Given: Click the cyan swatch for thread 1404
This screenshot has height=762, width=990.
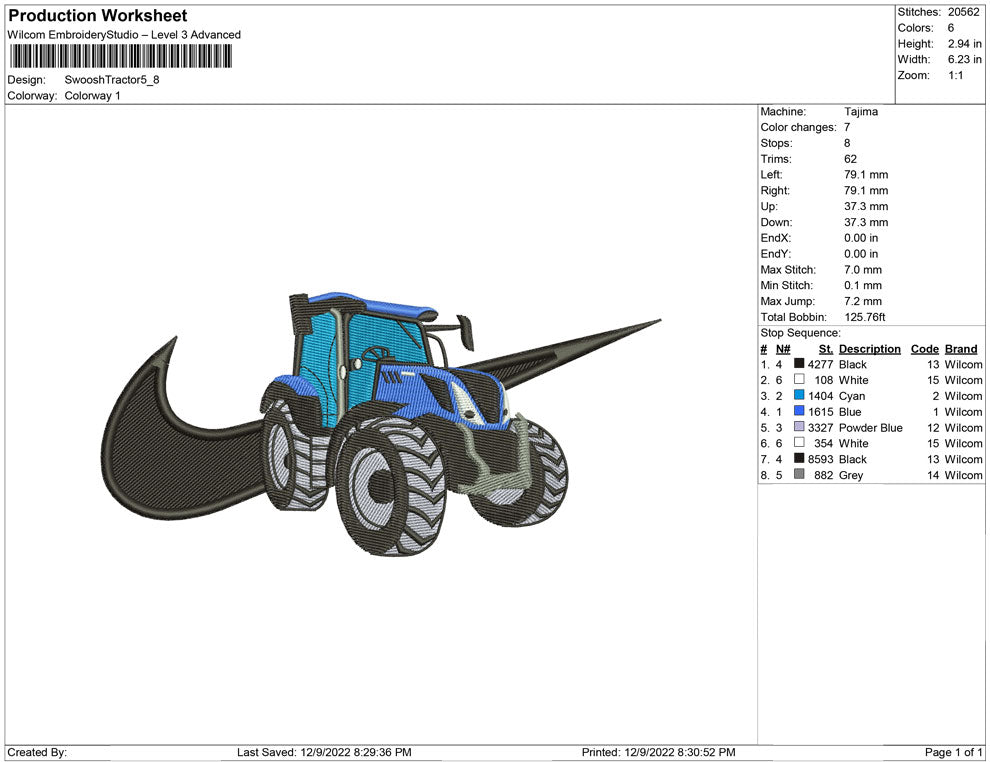Looking at the screenshot, I should click(x=799, y=395).
